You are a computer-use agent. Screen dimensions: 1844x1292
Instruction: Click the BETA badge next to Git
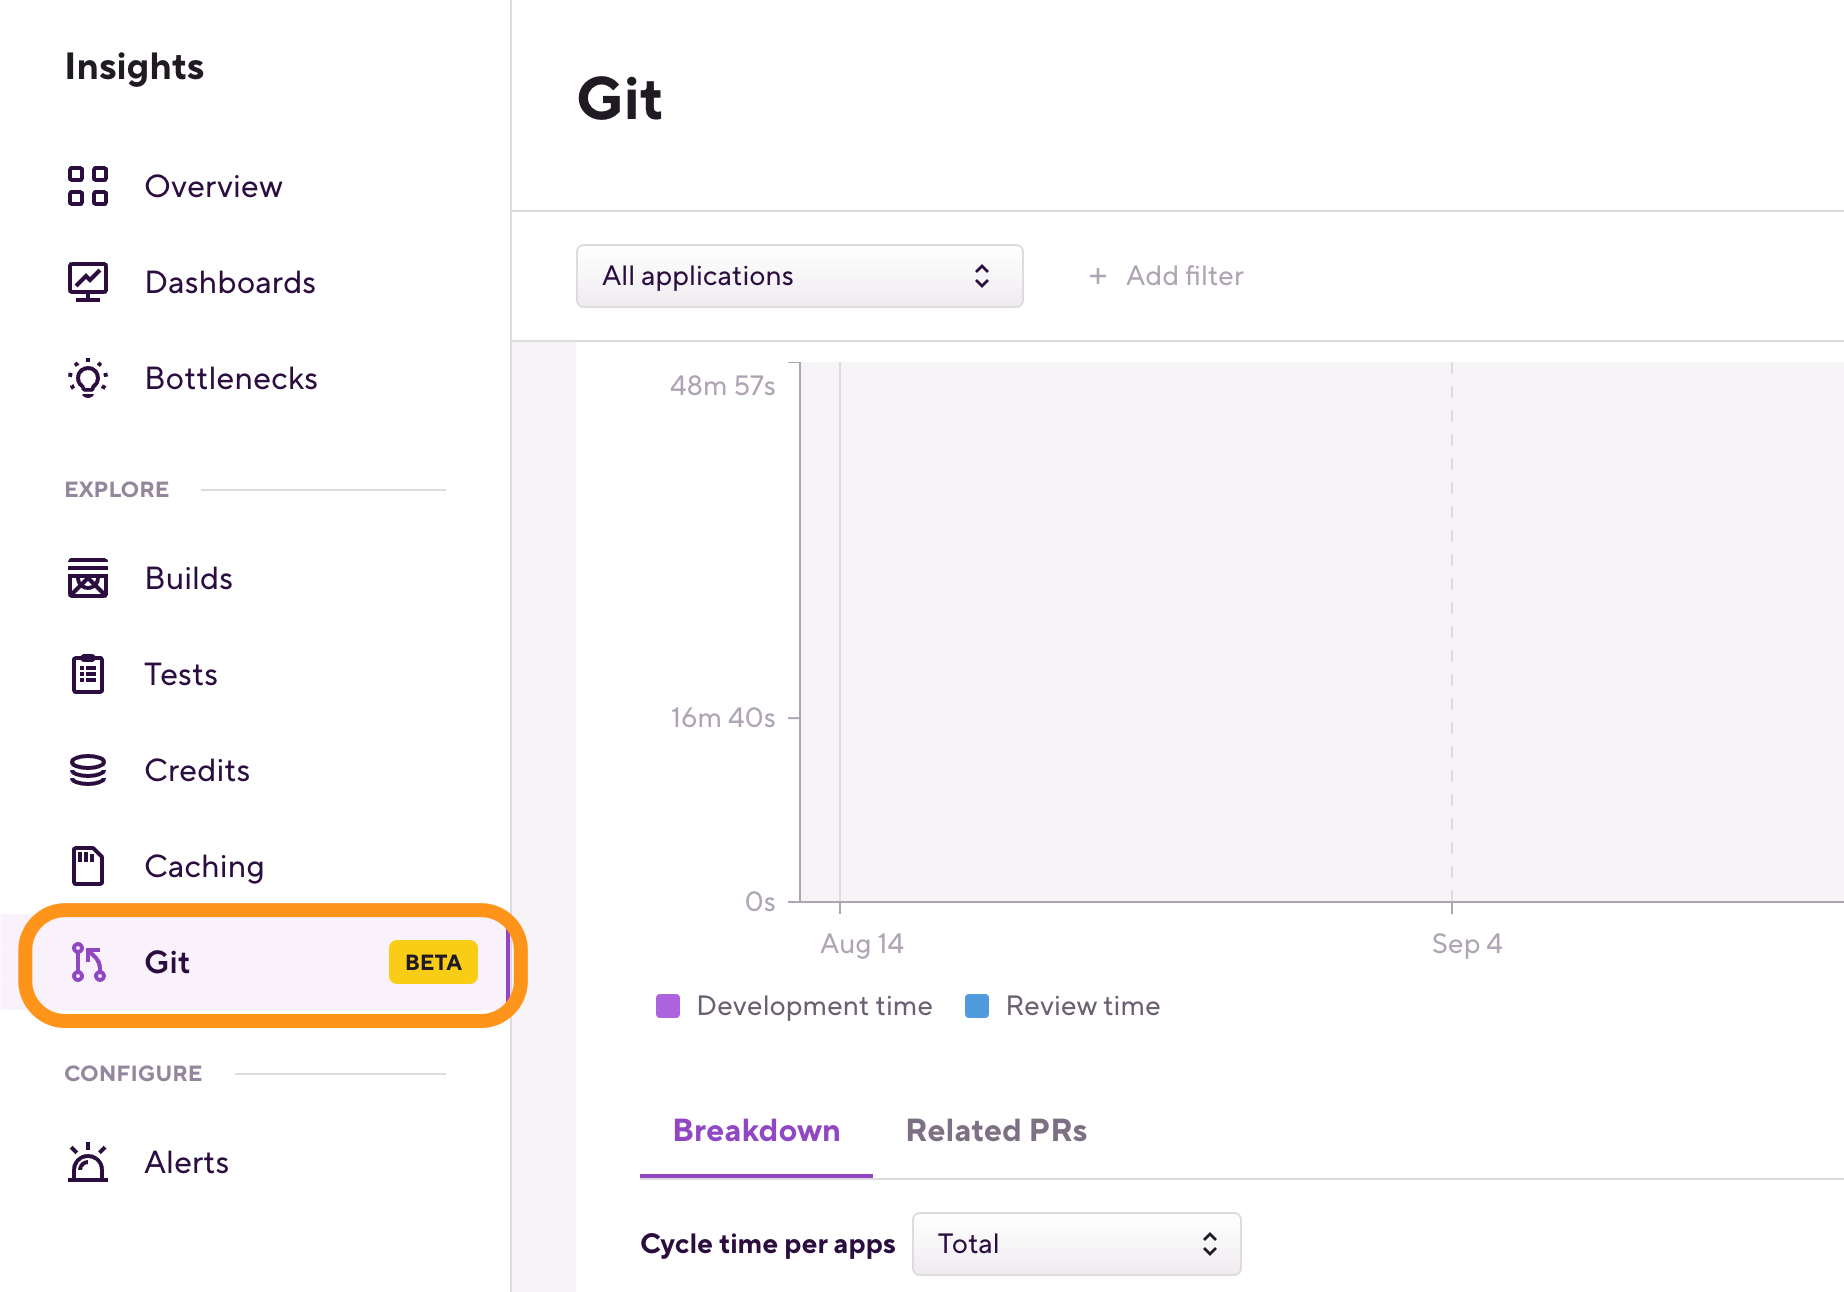pos(432,962)
